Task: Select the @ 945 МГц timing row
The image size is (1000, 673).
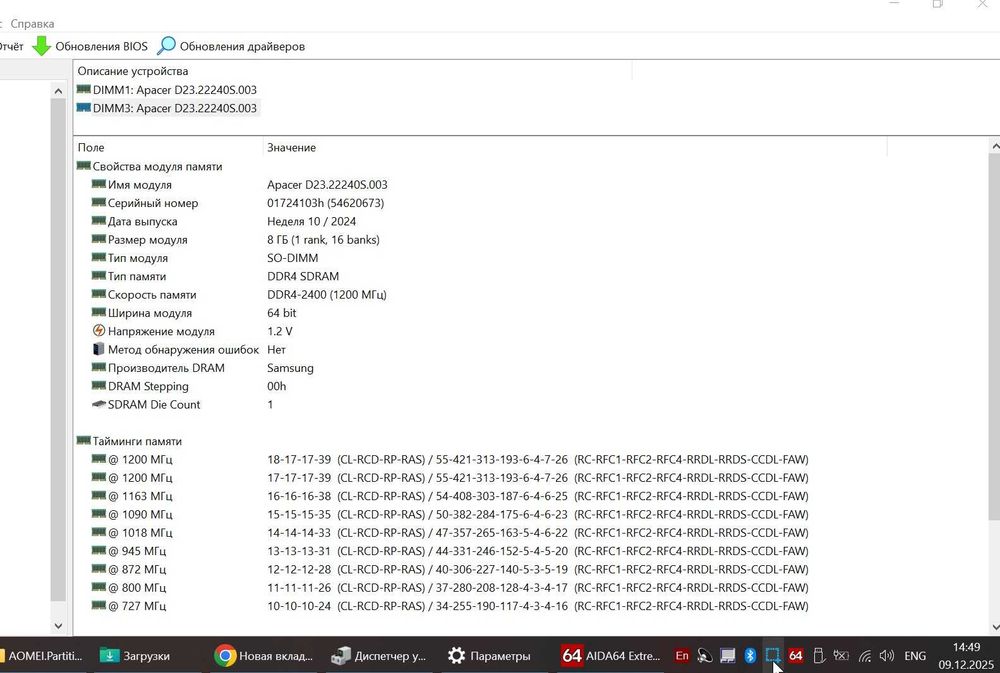Action: click(450, 551)
